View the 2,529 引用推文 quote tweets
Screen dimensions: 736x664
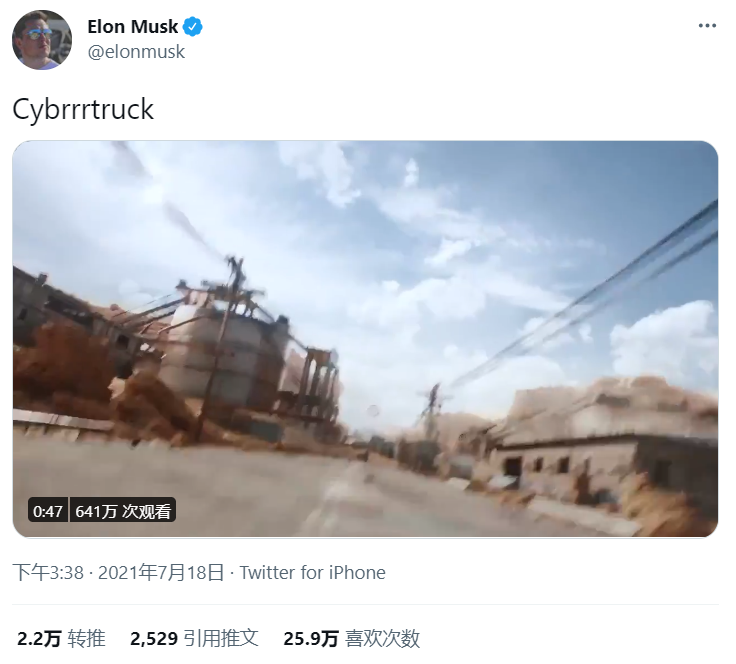click(x=194, y=639)
